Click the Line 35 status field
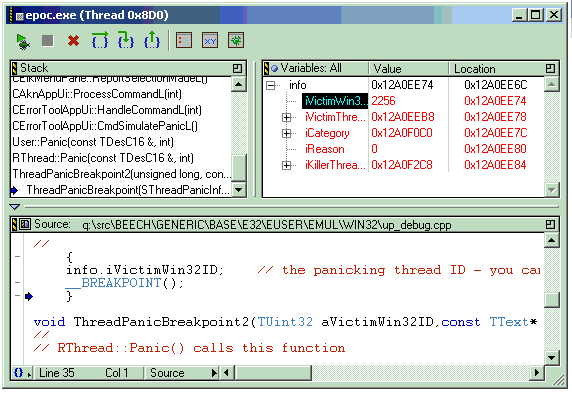This screenshot has height=393, width=572. click(x=57, y=373)
